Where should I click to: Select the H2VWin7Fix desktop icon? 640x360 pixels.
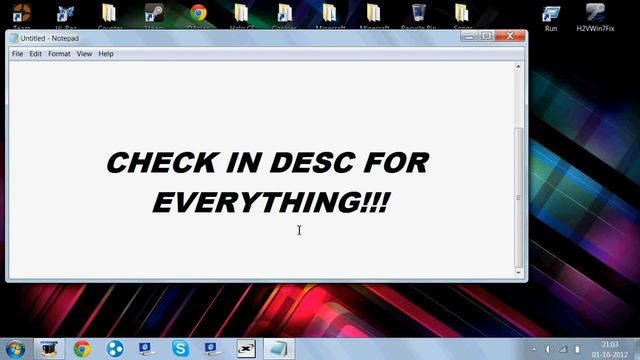pos(595,18)
